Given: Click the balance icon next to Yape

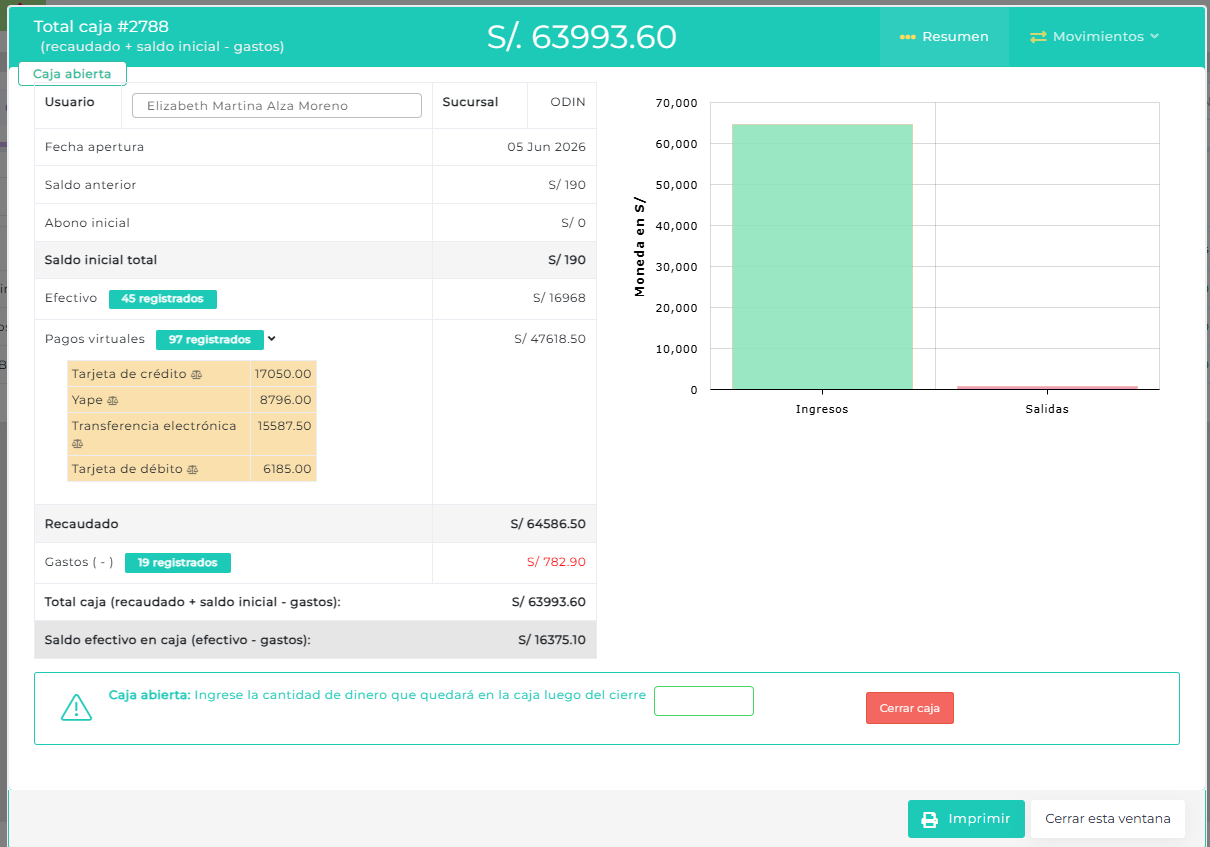Looking at the screenshot, I should click(x=112, y=400).
